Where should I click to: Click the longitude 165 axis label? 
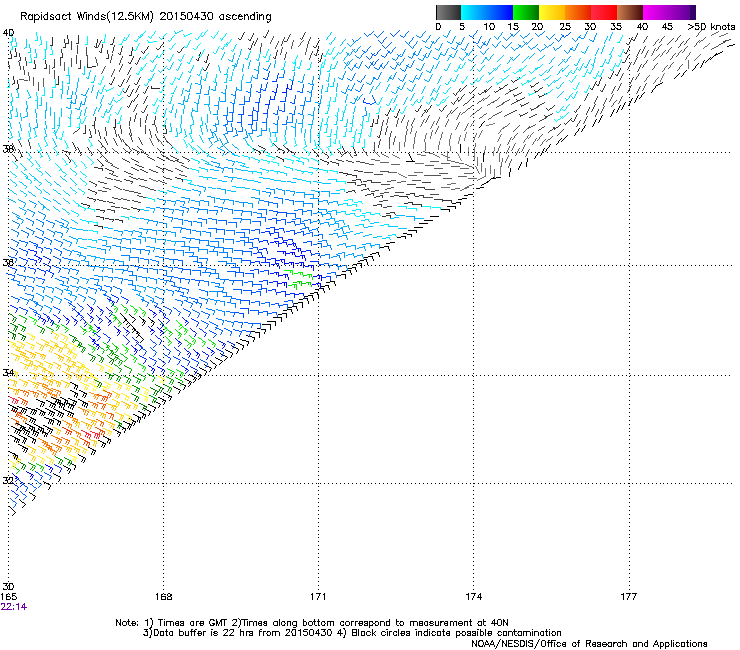pyautogui.click(x=8, y=597)
